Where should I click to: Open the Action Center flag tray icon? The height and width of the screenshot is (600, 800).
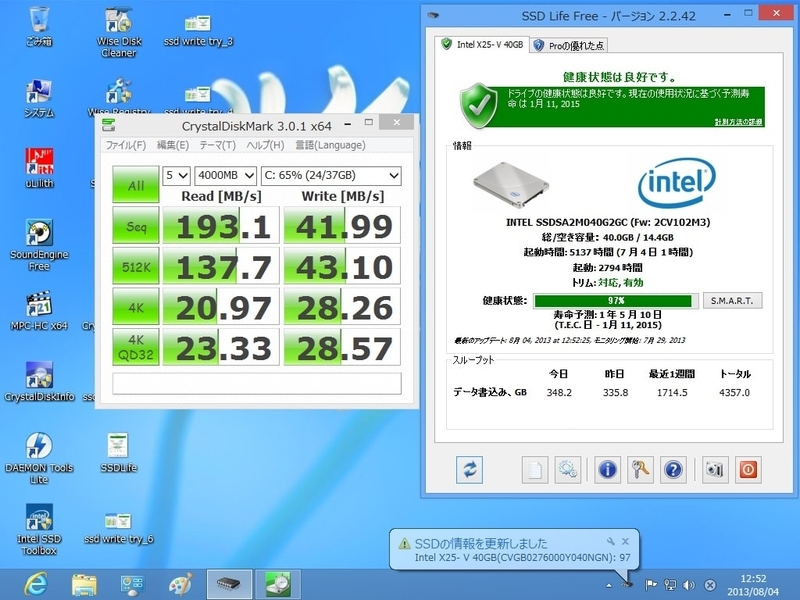click(x=651, y=585)
